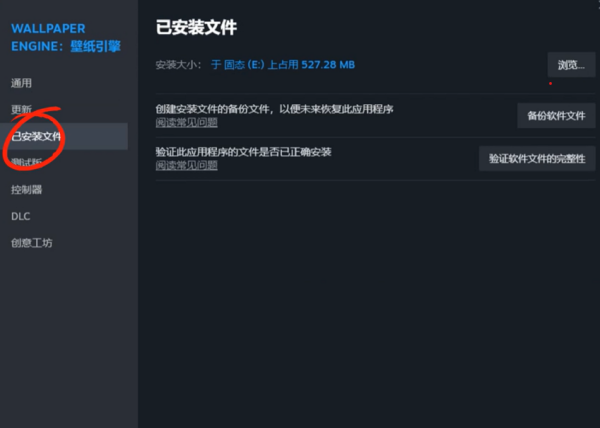Viewport: 600px width, 428px height.
Task: Click the WALLPAPER ENGINE: 壁纸引擎 title
Action: [x=66, y=37]
